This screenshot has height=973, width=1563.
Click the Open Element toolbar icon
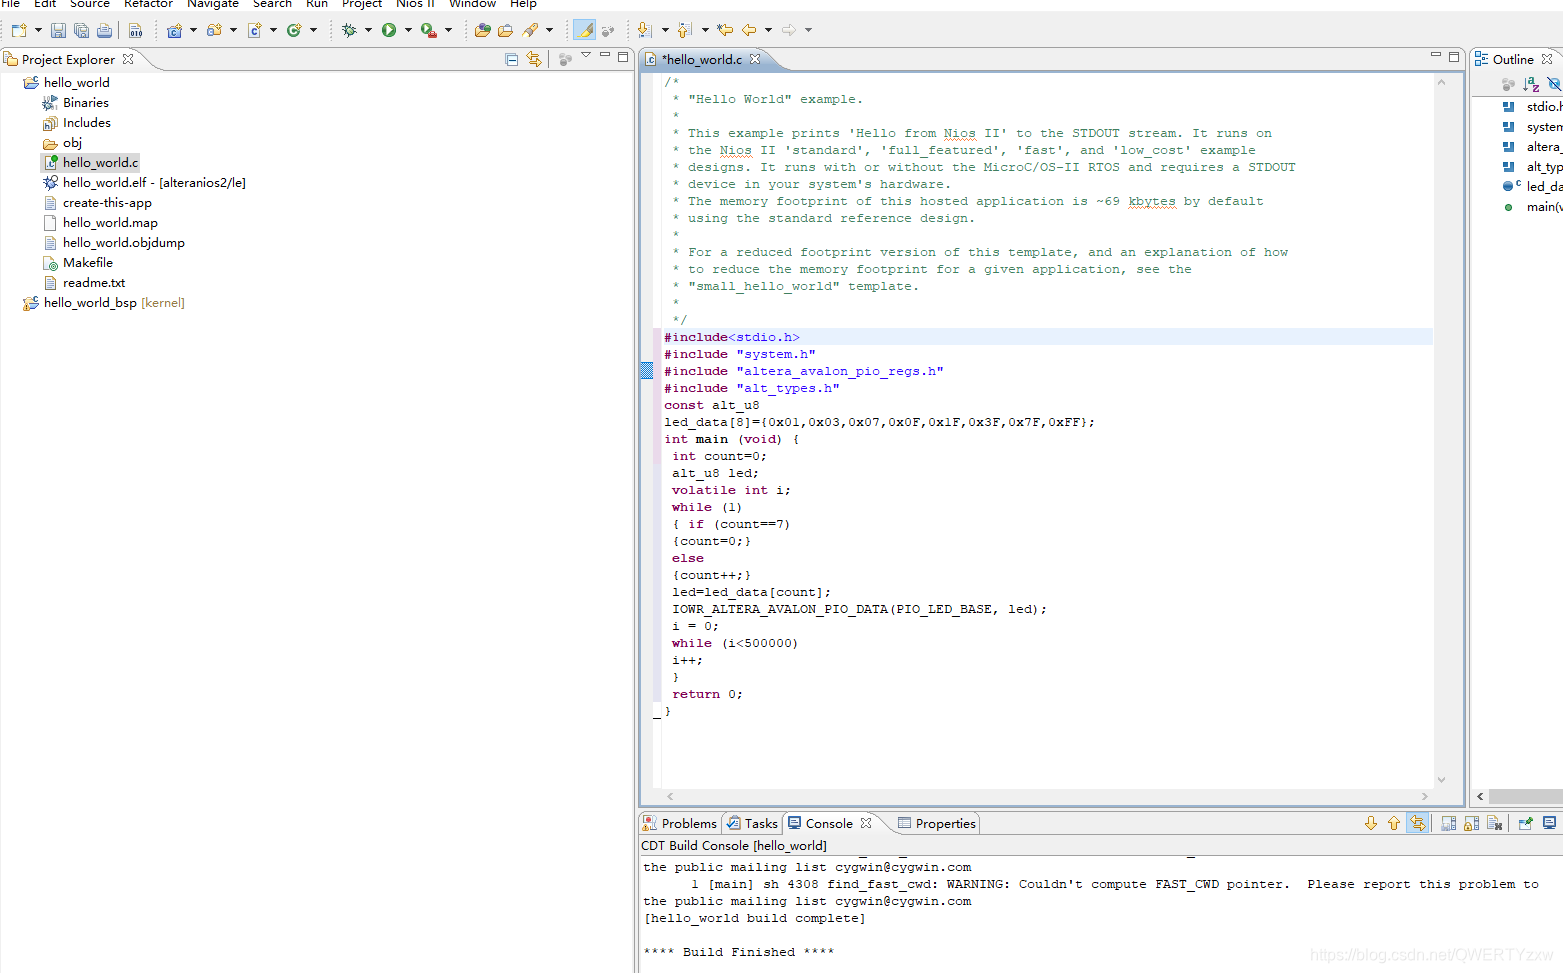[483, 30]
